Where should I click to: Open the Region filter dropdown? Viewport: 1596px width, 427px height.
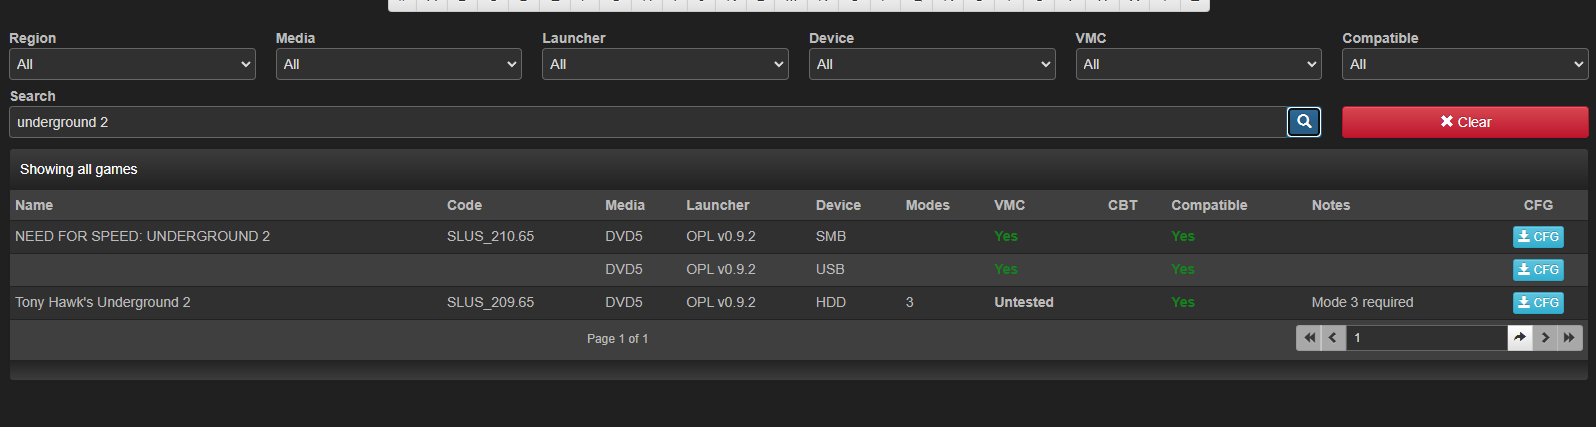[132, 64]
